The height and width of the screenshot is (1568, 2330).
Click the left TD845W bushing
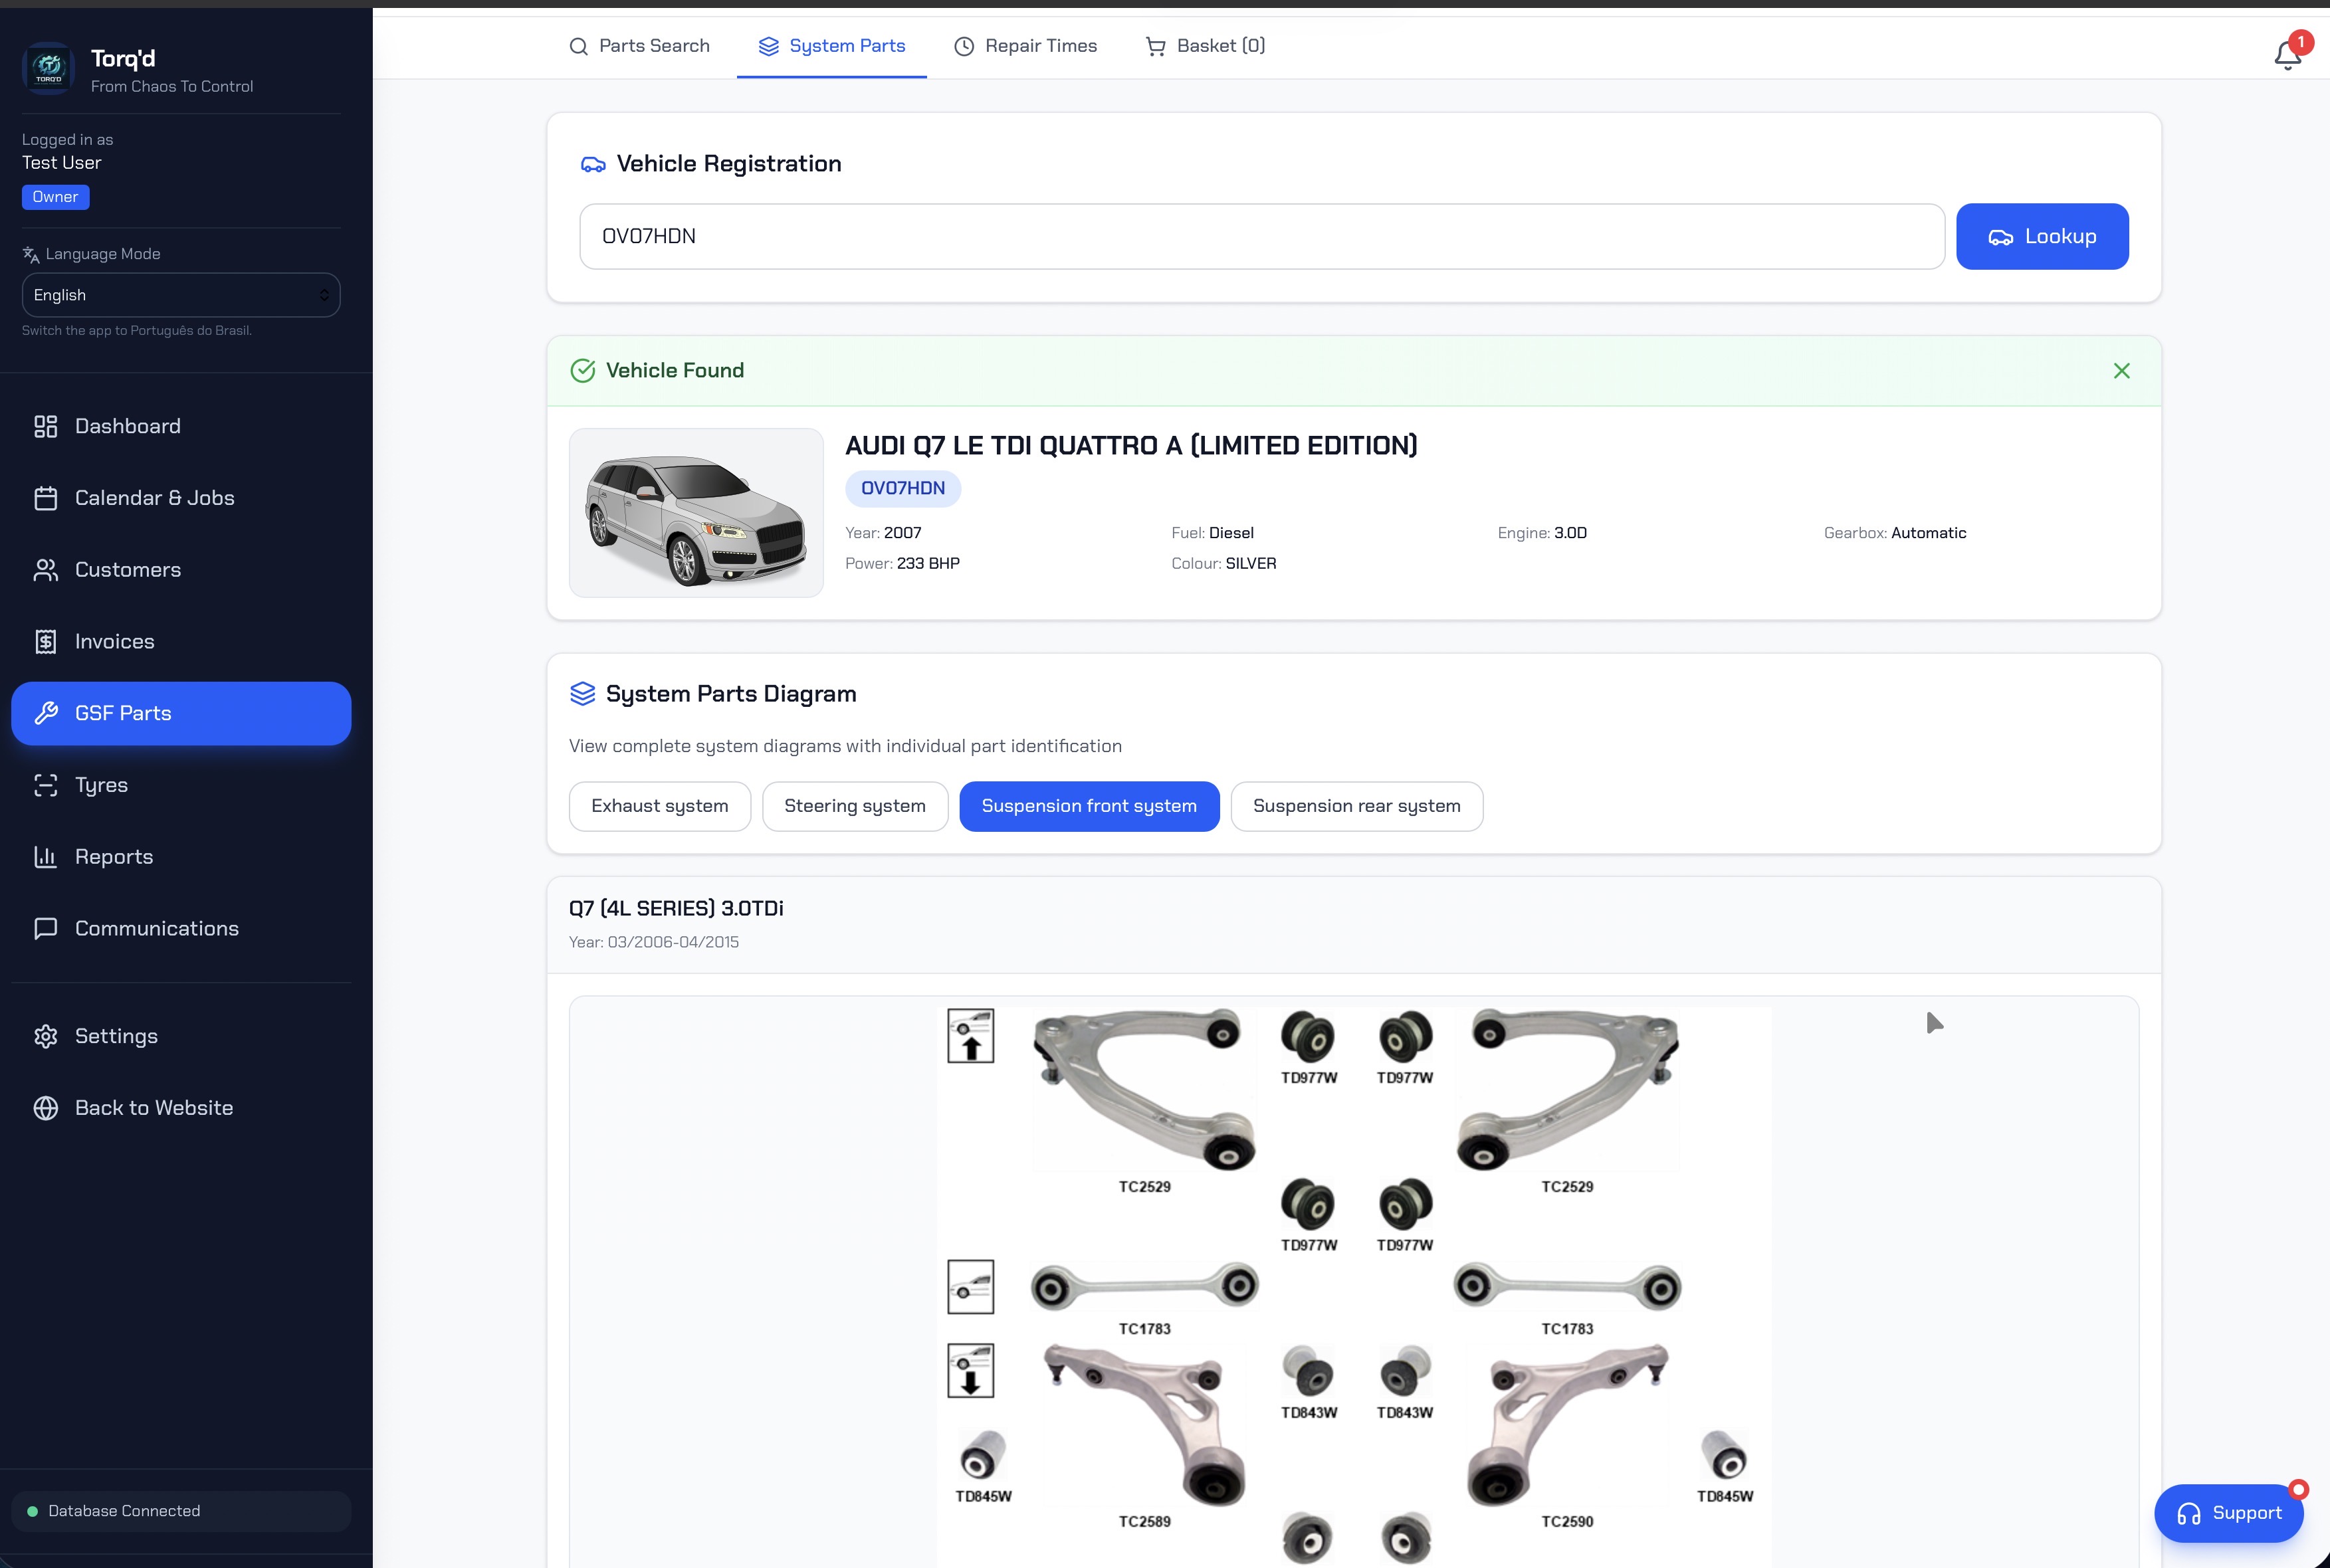click(983, 1455)
